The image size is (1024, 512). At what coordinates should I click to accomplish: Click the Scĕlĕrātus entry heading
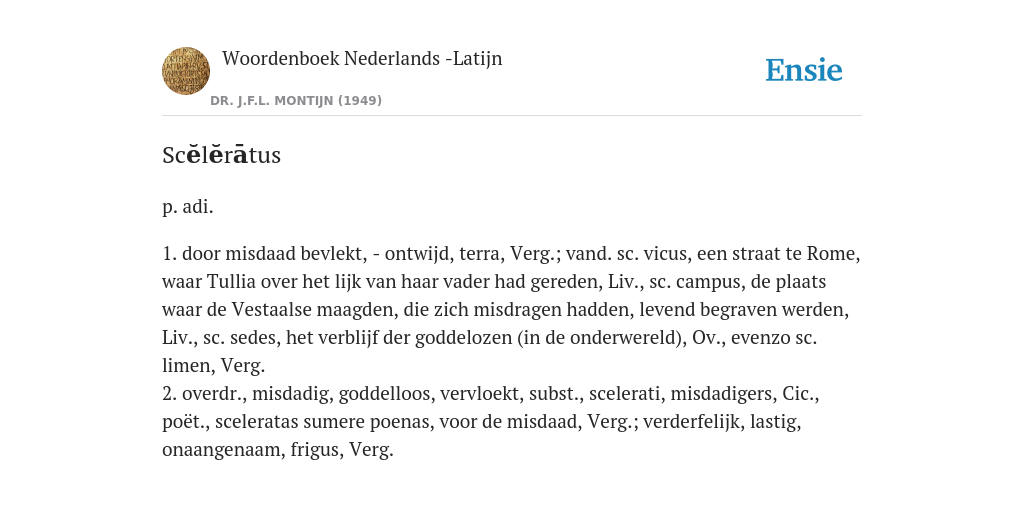coord(221,155)
